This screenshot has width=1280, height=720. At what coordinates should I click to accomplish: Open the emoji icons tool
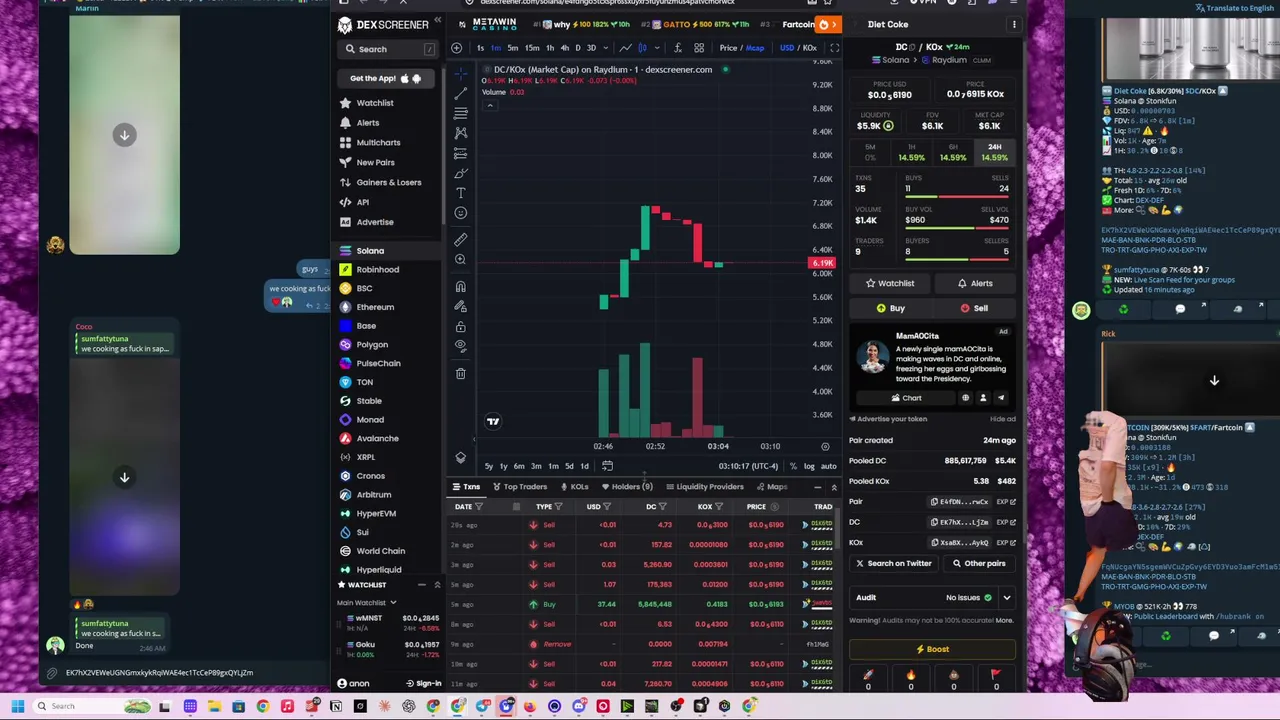(460, 213)
